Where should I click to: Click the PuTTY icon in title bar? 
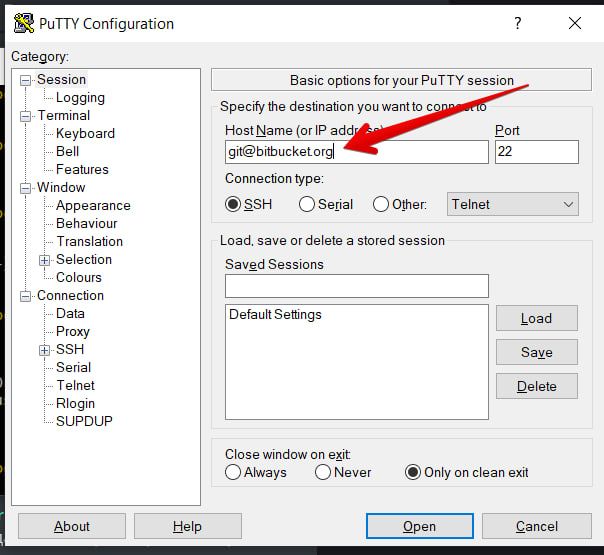[24, 23]
